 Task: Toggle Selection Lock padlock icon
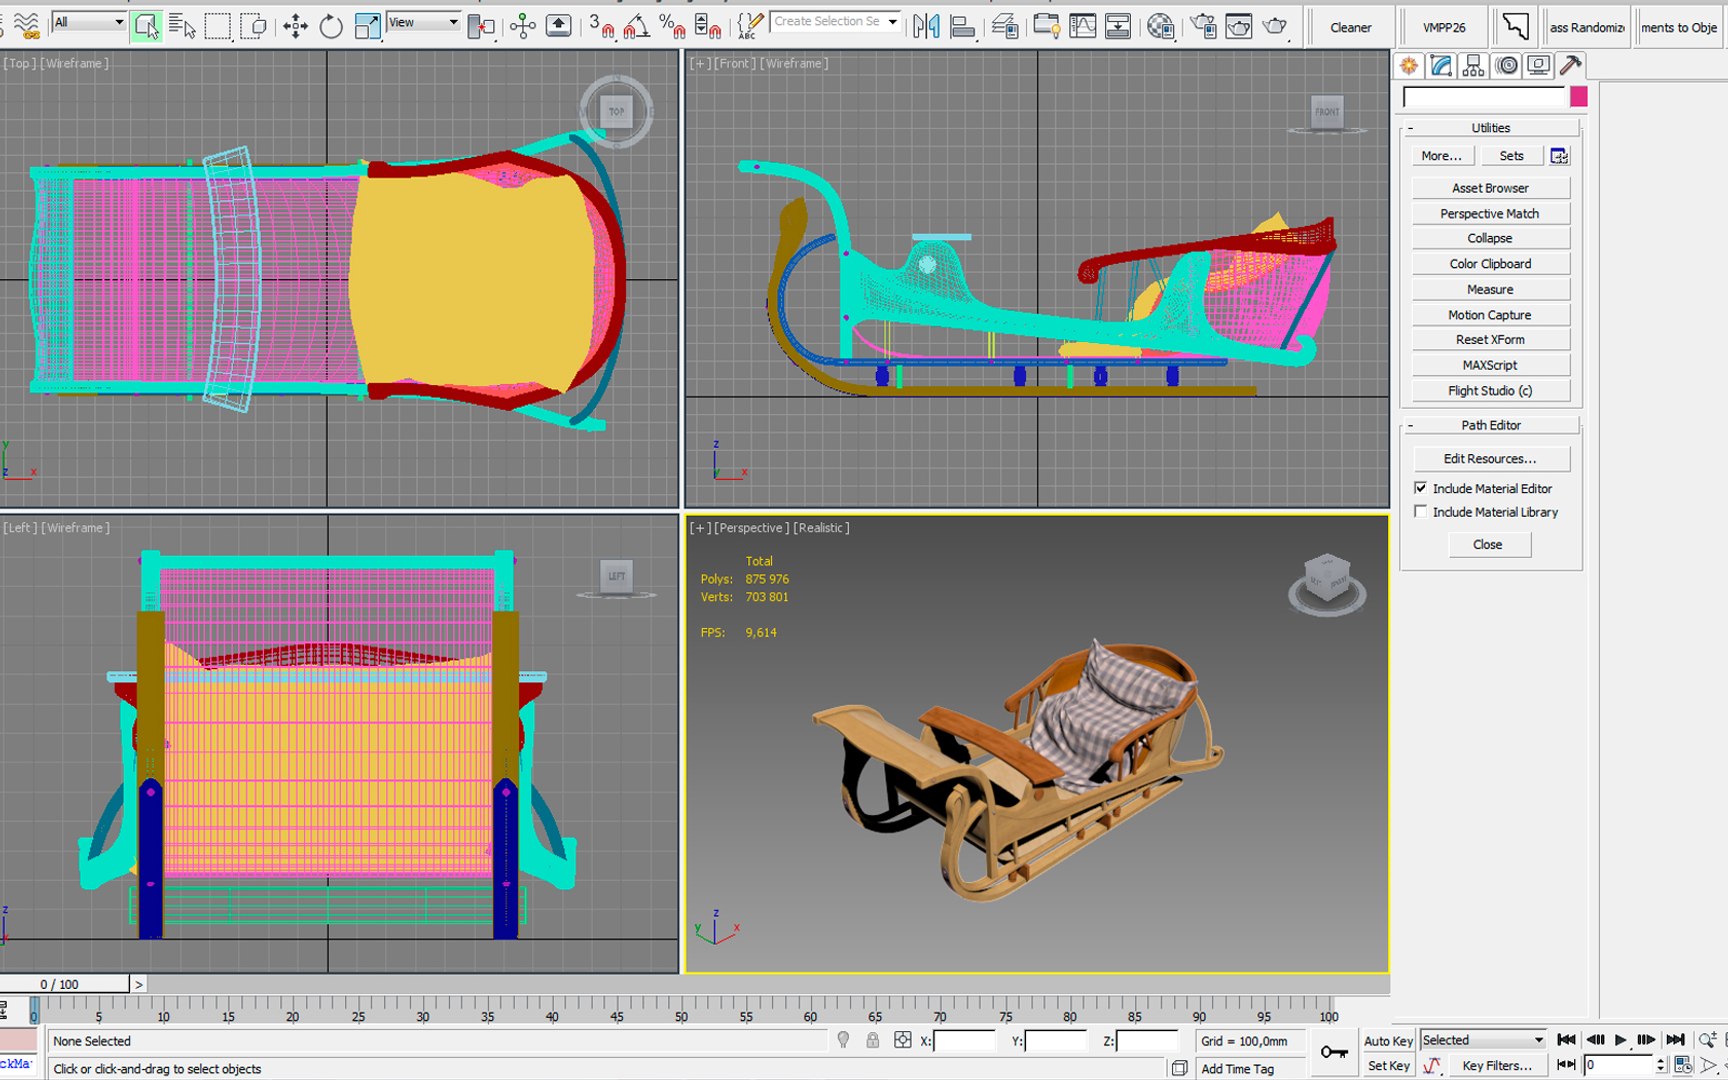[872, 1040]
